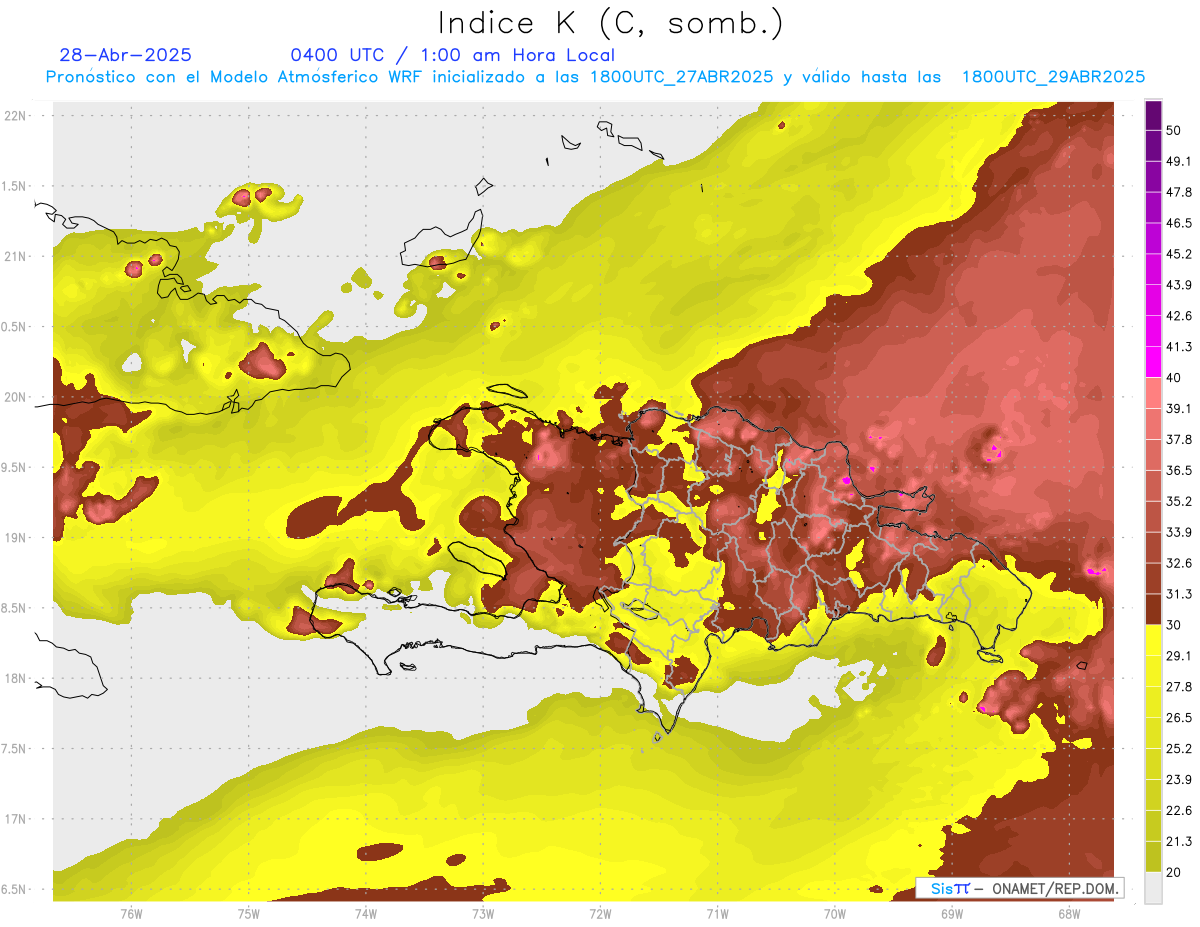Click the colorbar value 29.1

(1178, 655)
